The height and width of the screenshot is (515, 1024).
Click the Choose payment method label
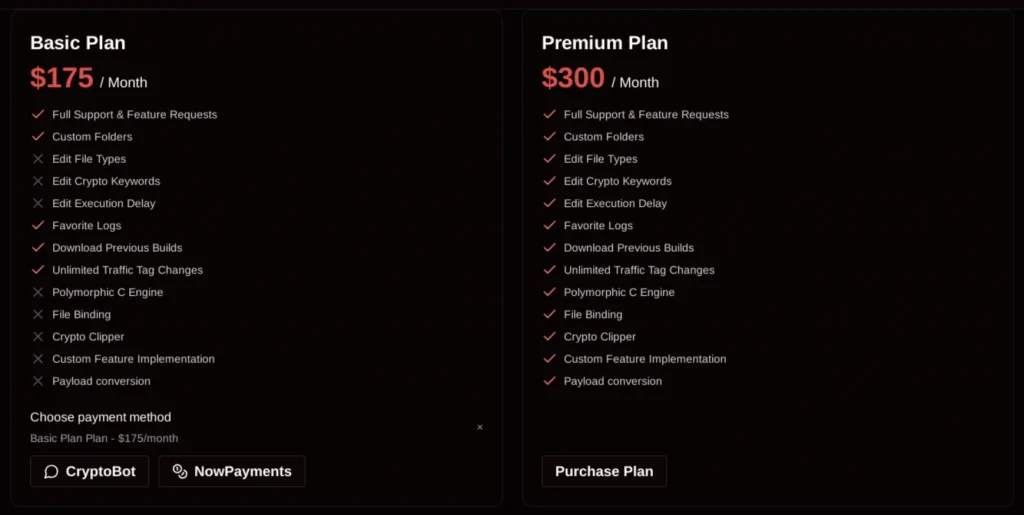100,417
